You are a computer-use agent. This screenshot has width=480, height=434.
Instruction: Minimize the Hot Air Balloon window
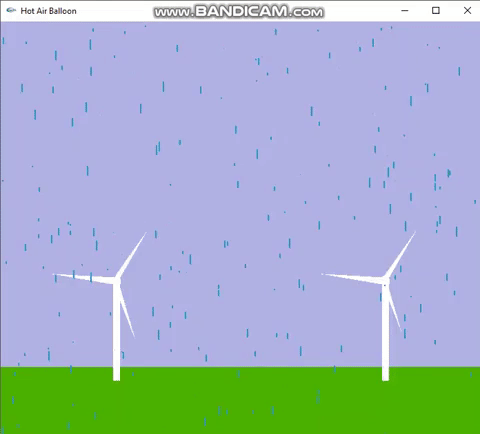405,11
